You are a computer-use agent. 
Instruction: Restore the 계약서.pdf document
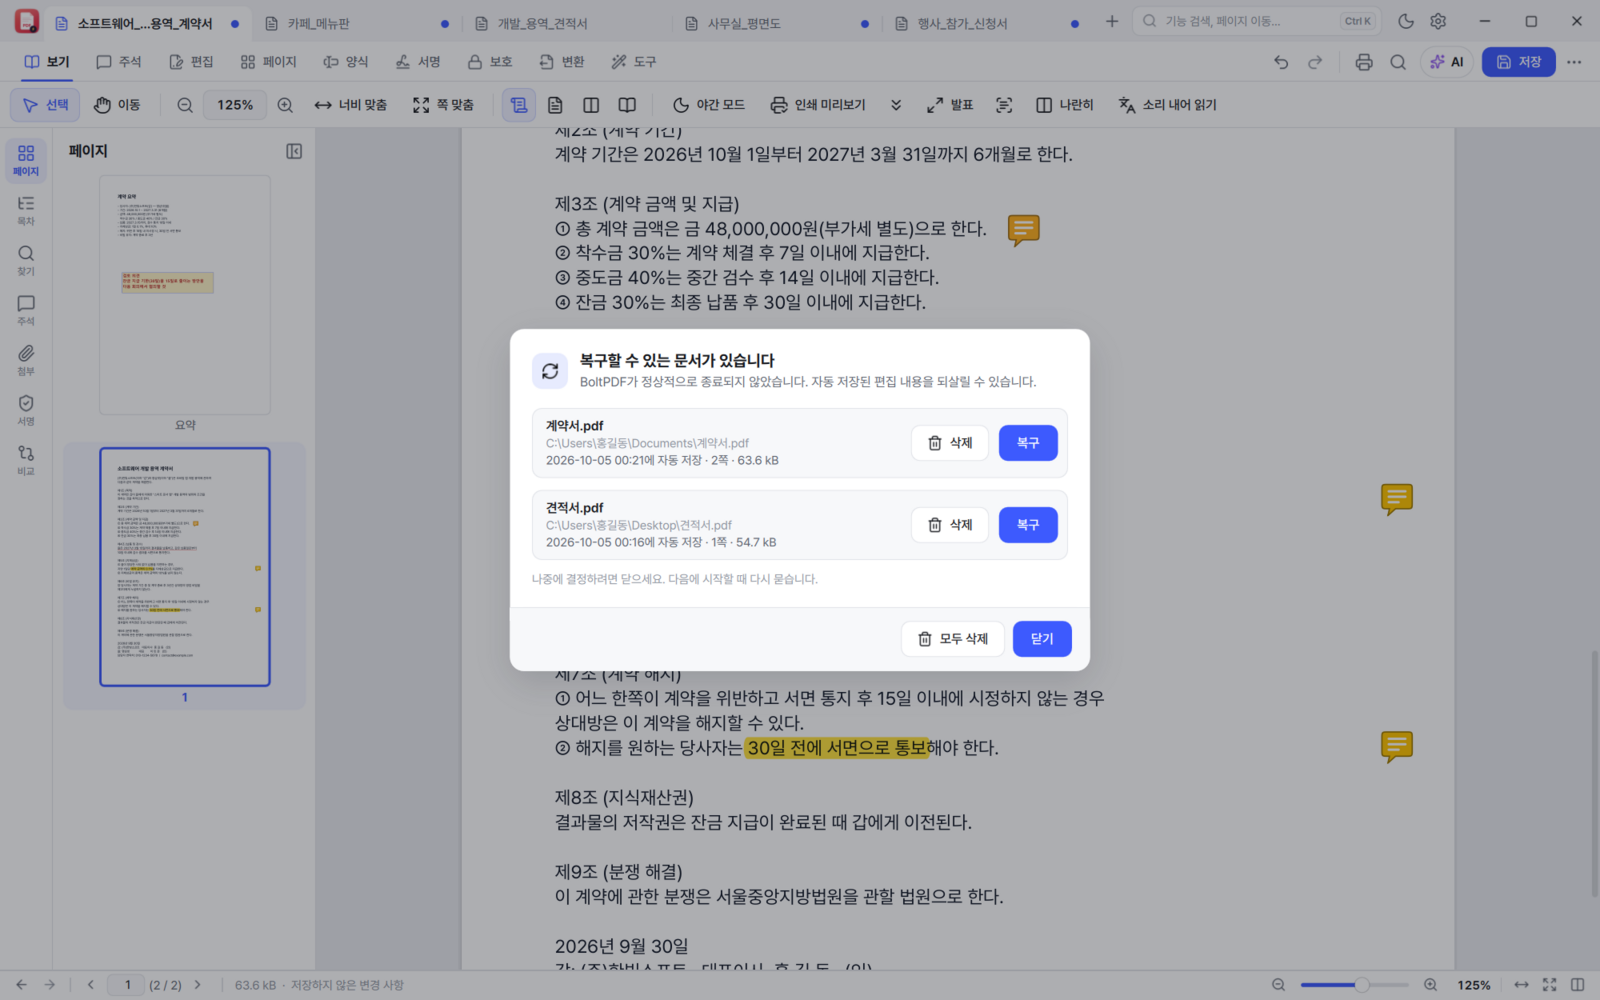pos(1028,443)
